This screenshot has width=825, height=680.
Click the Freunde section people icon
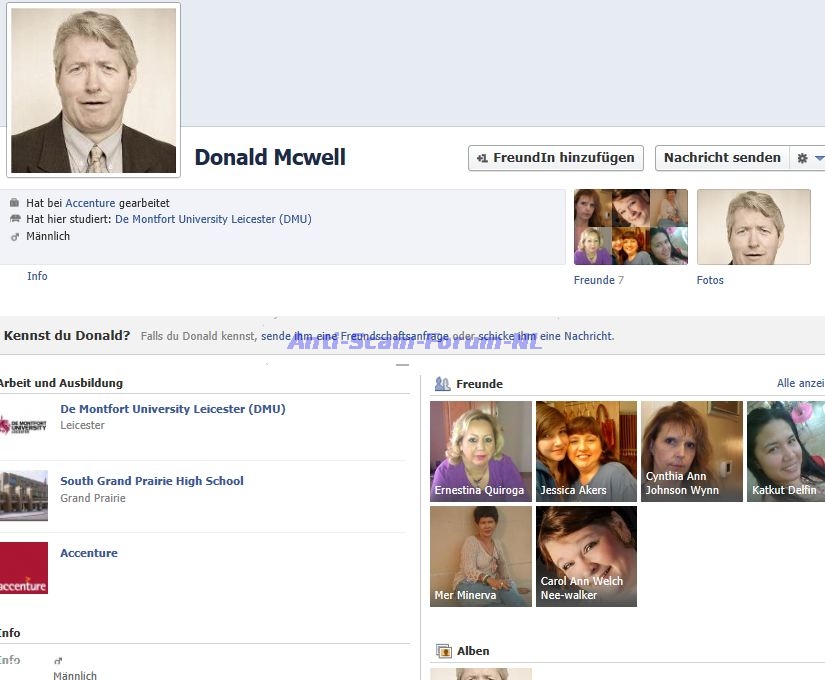pyautogui.click(x=442, y=384)
